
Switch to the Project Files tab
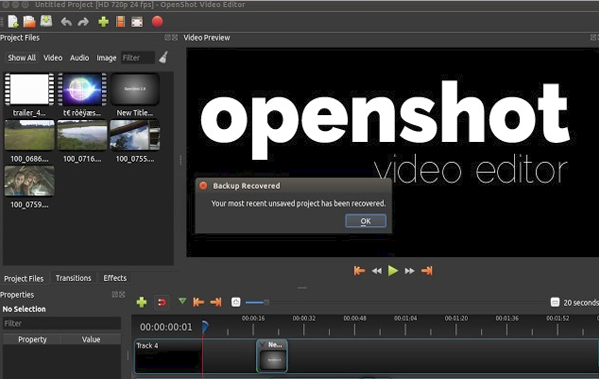pyautogui.click(x=24, y=278)
